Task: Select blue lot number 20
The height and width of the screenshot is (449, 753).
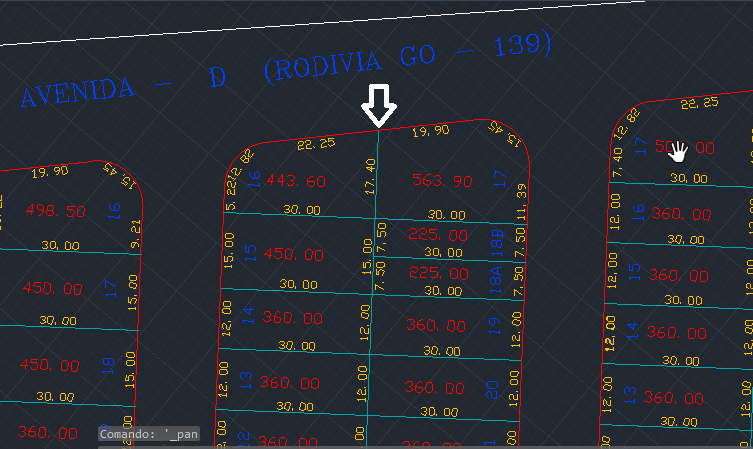Action: (x=492, y=389)
